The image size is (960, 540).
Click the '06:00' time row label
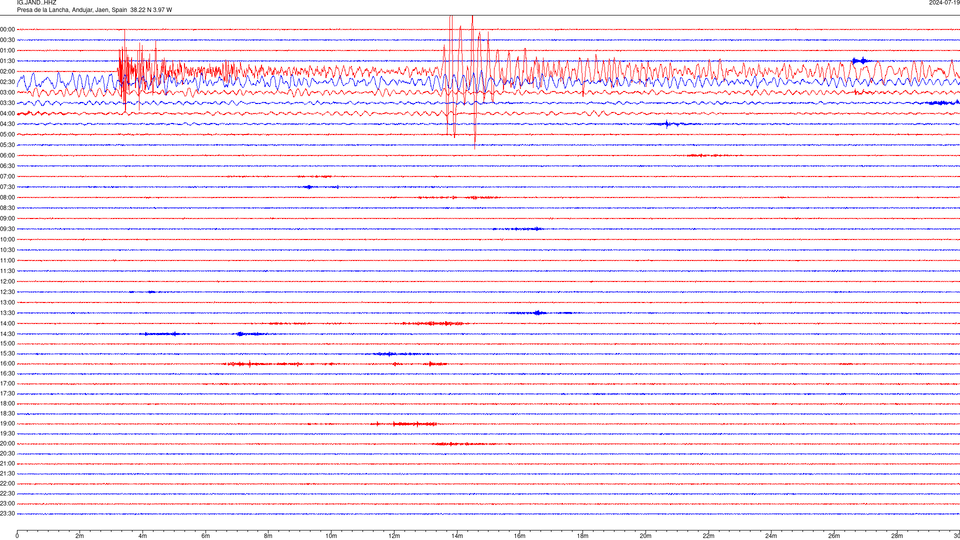click(7, 156)
